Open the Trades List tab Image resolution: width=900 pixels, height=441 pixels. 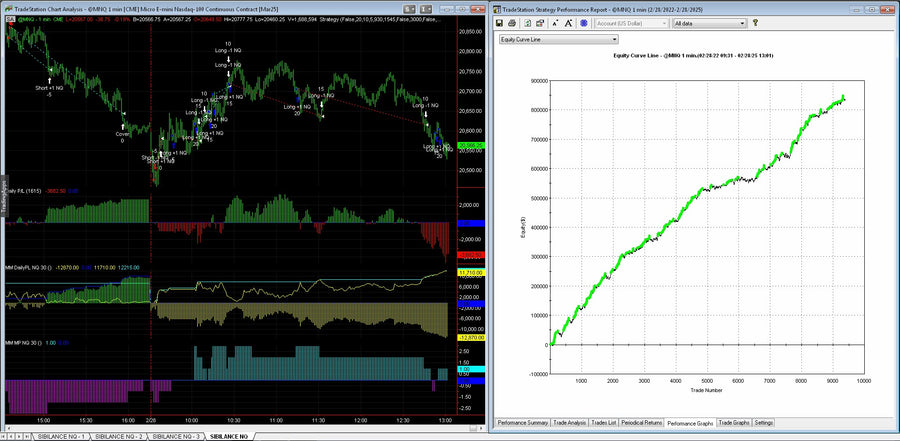click(x=603, y=423)
